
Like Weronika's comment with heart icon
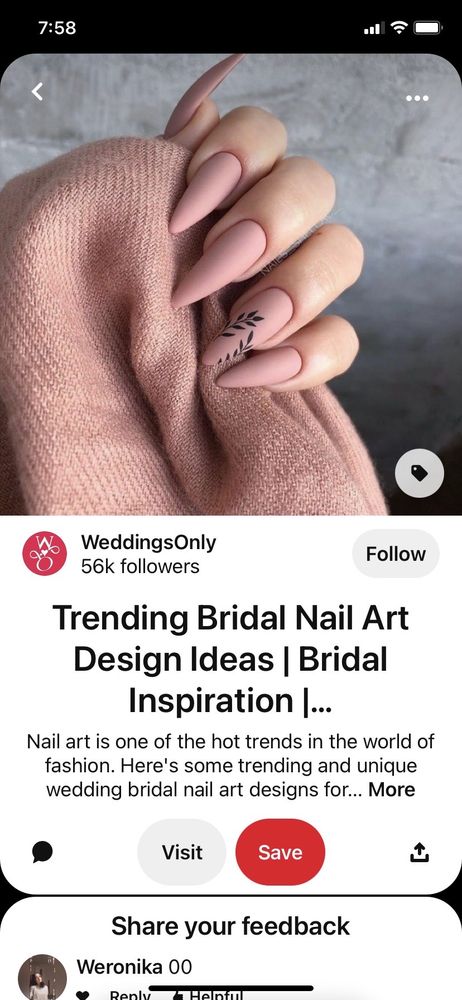coord(82,995)
